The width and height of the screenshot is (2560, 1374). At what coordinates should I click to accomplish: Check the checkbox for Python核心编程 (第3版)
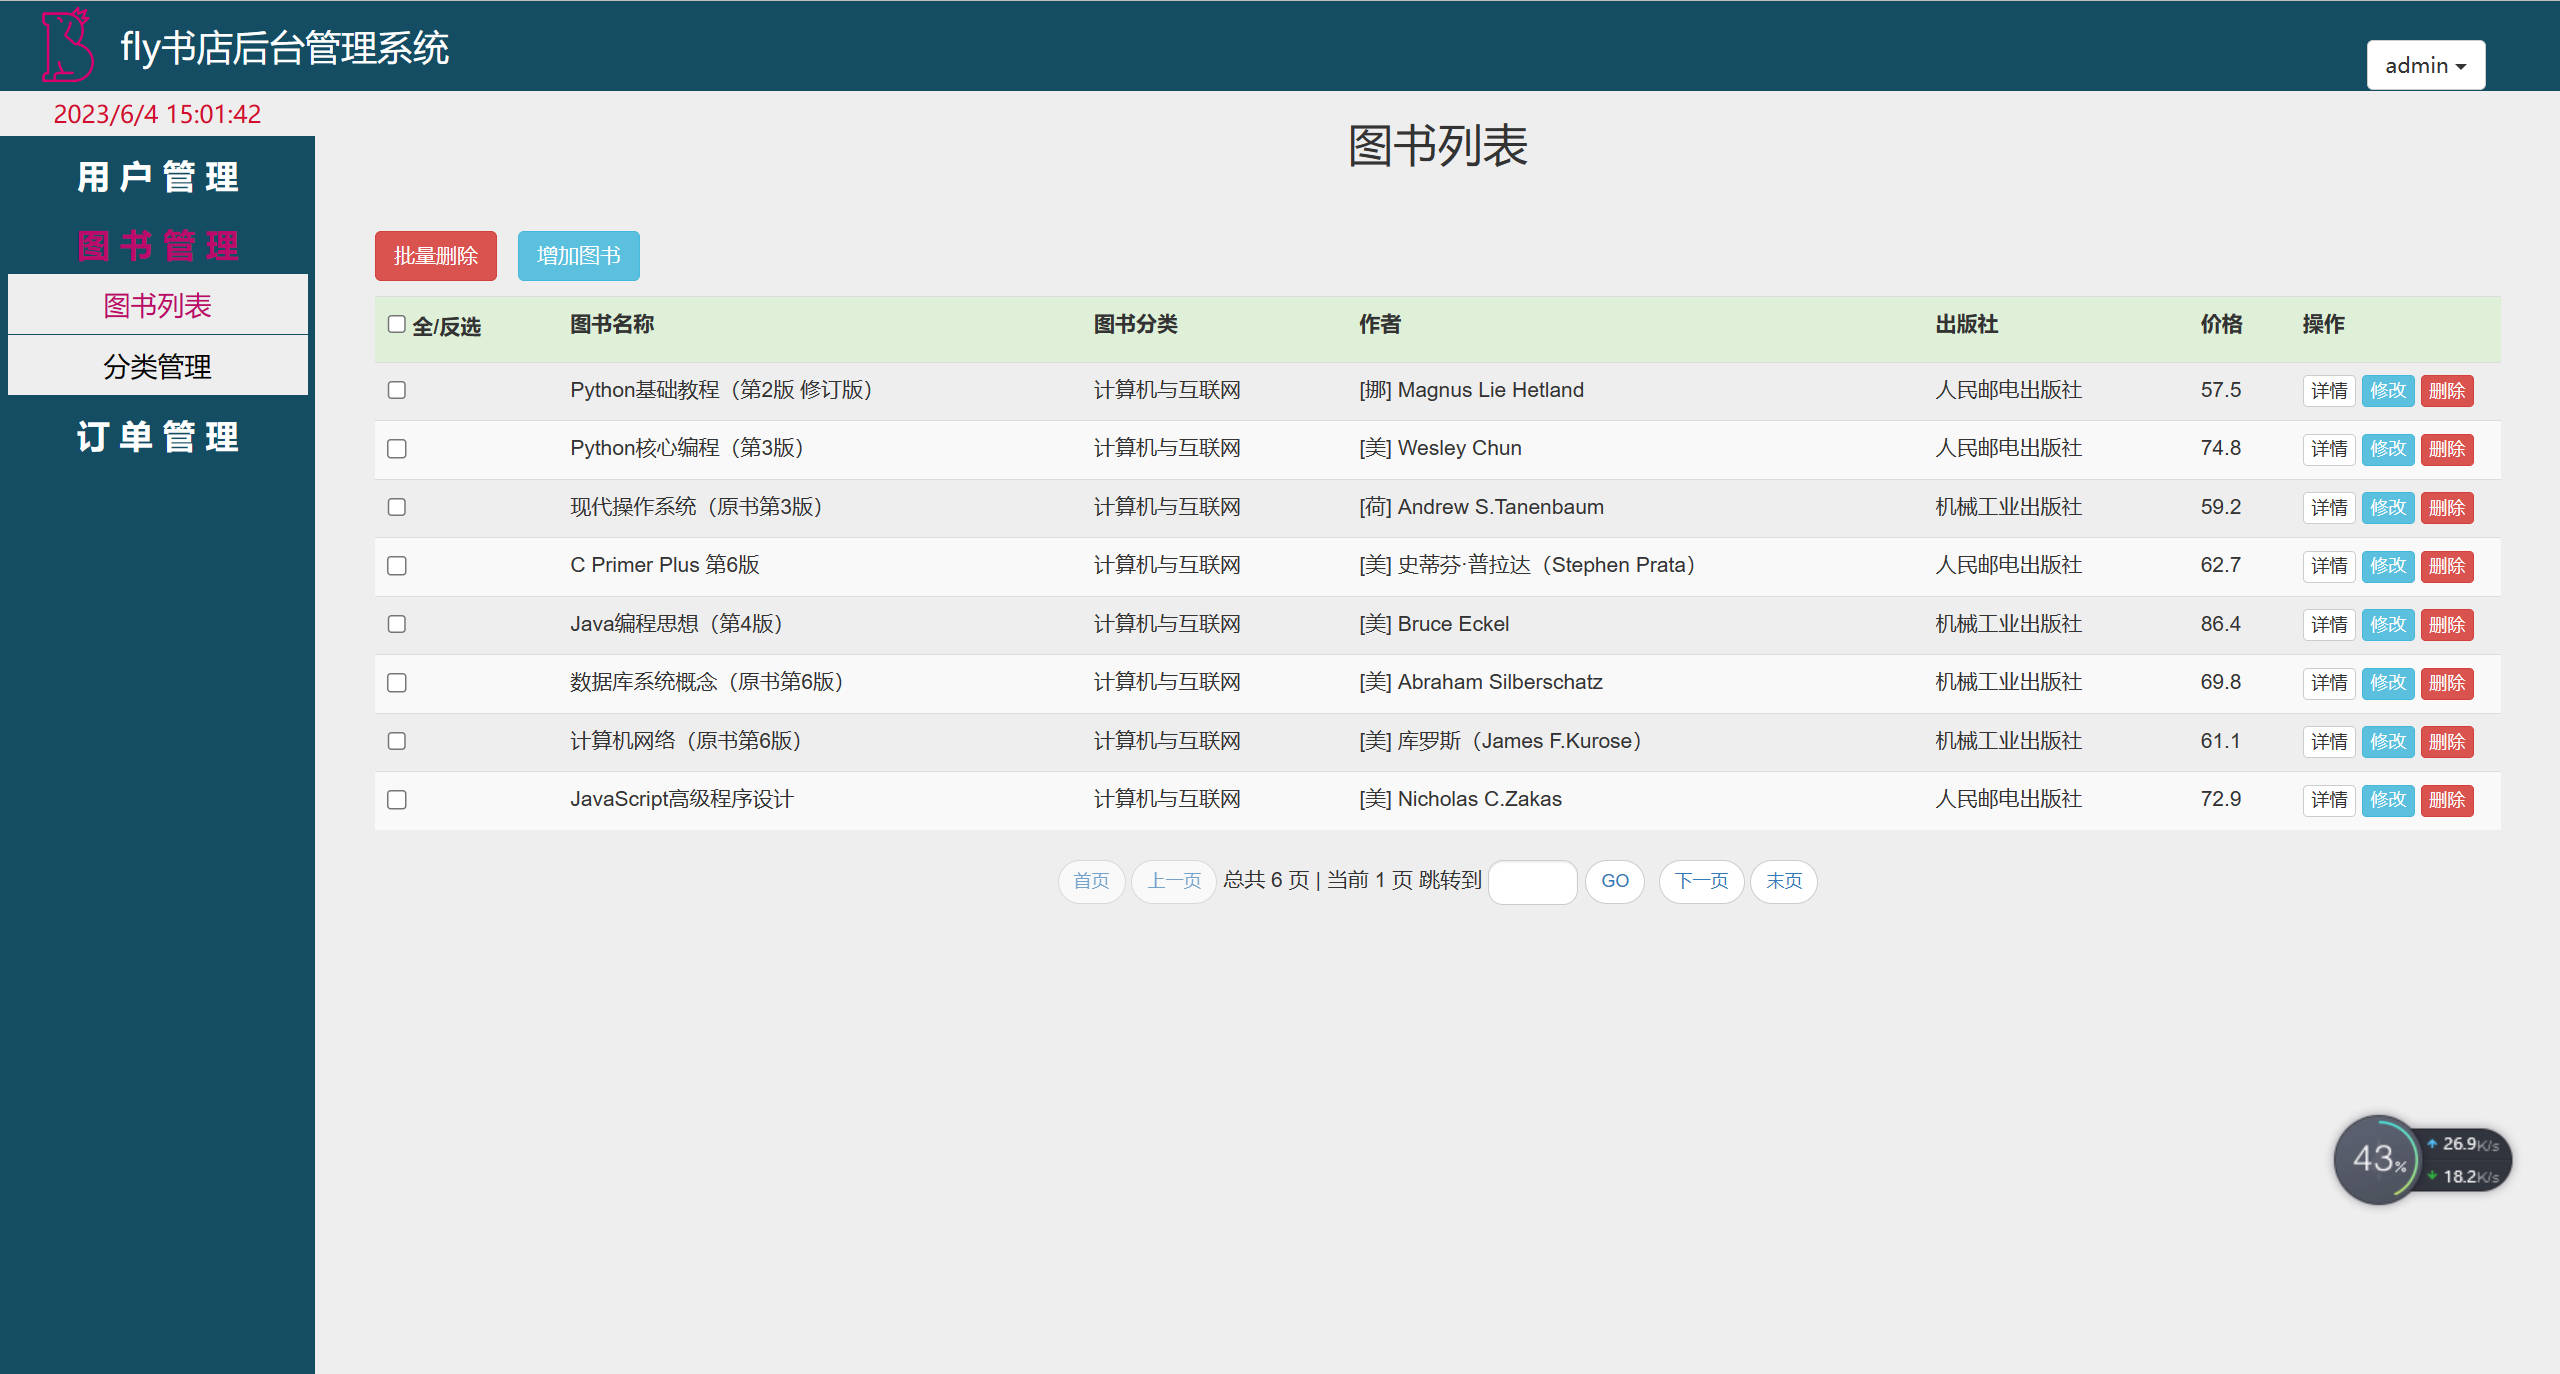point(396,448)
